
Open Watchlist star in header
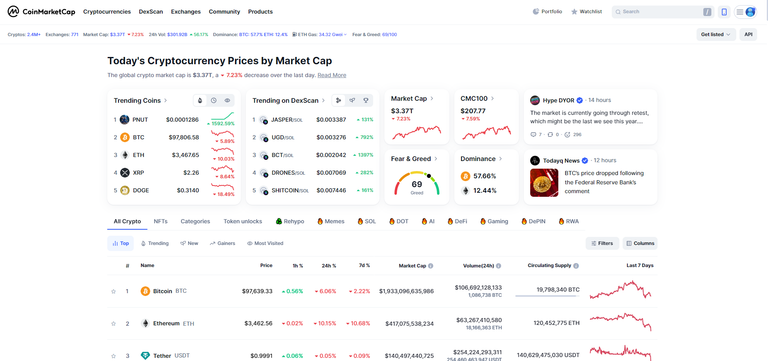(x=574, y=12)
